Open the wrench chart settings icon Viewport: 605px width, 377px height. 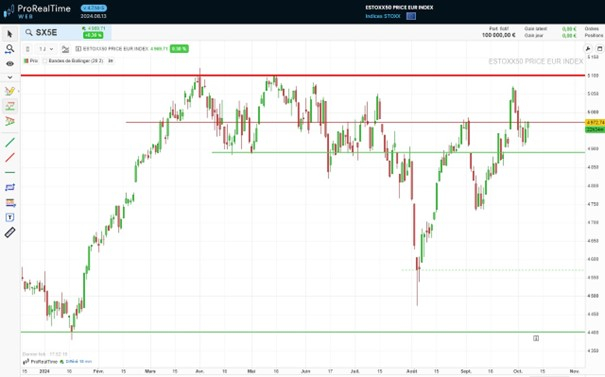click(588, 49)
